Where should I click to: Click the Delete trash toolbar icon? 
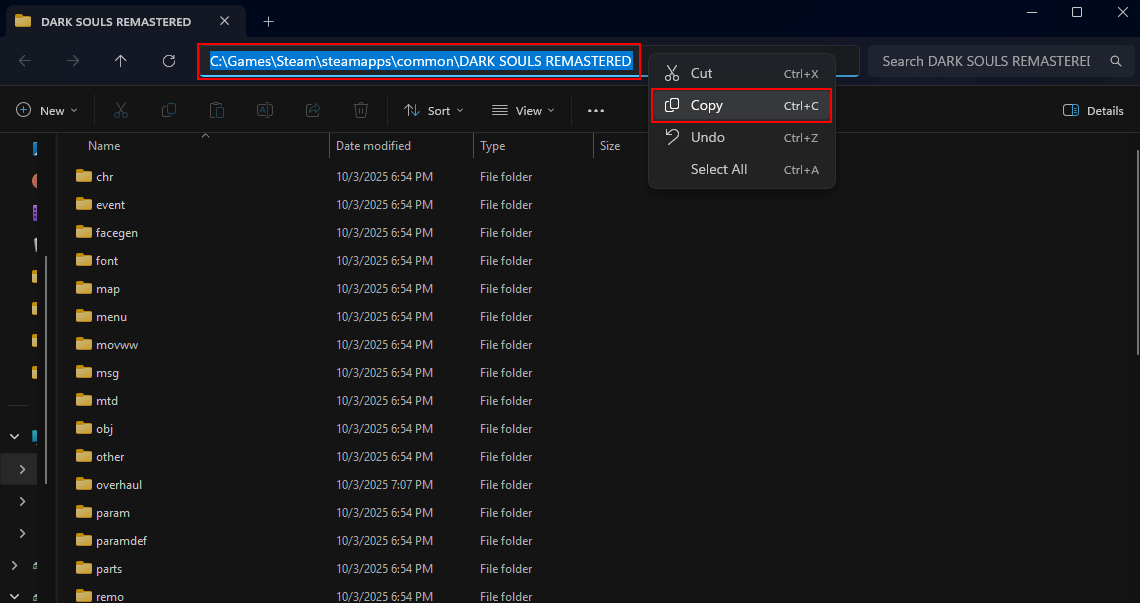click(x=361, y=111)
